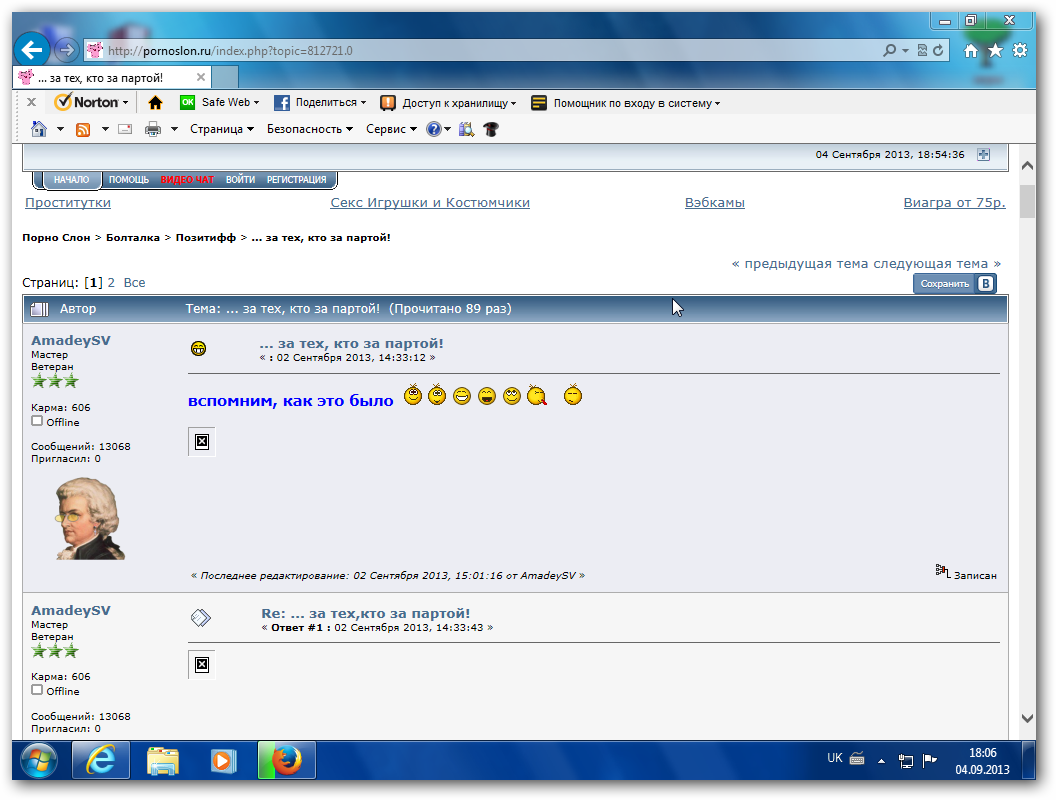The width and height of the screenshot is (1056, 800).
Task: Click the vertical scrollbar down arrow
Action: tap(1027, 718)
